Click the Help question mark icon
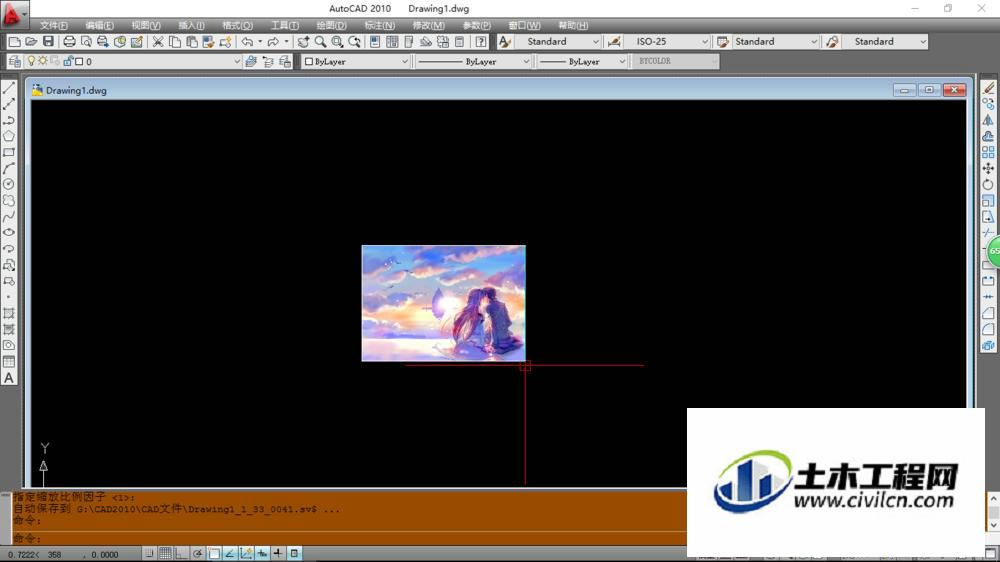This screenshot has width=1000, height=562. tap(481, 41)
